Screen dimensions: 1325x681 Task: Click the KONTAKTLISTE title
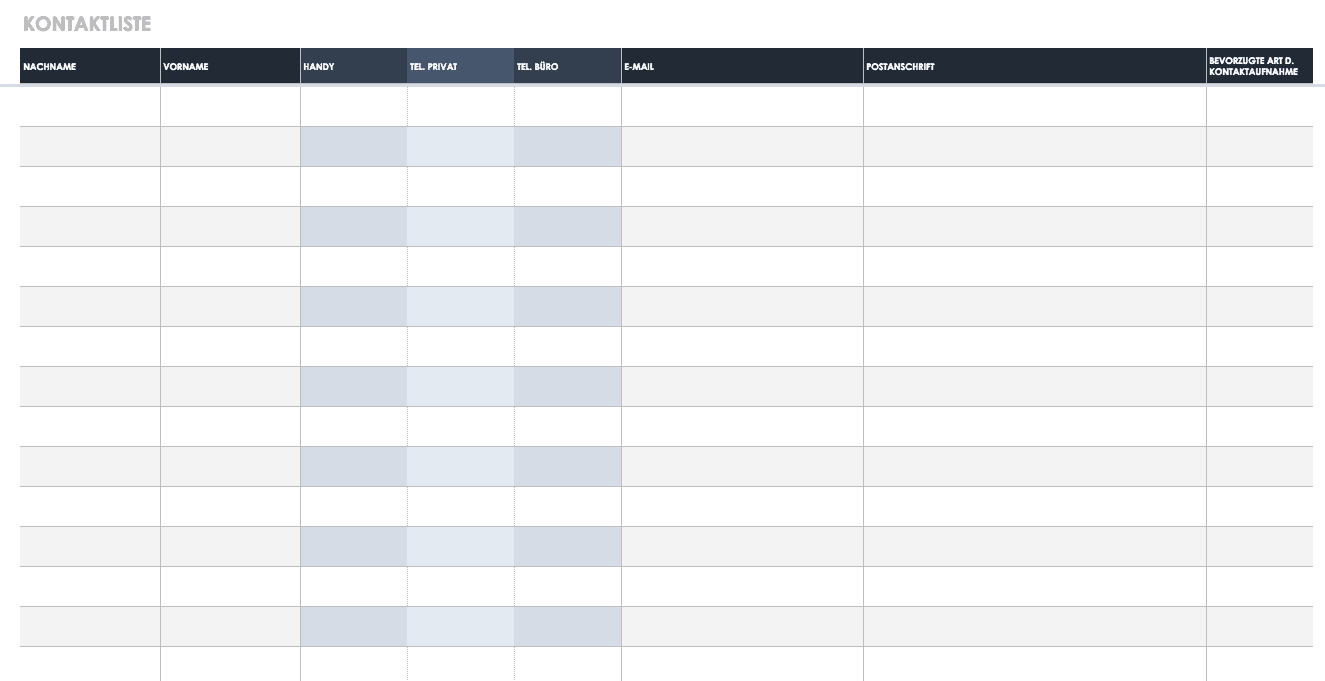point(87,24)
